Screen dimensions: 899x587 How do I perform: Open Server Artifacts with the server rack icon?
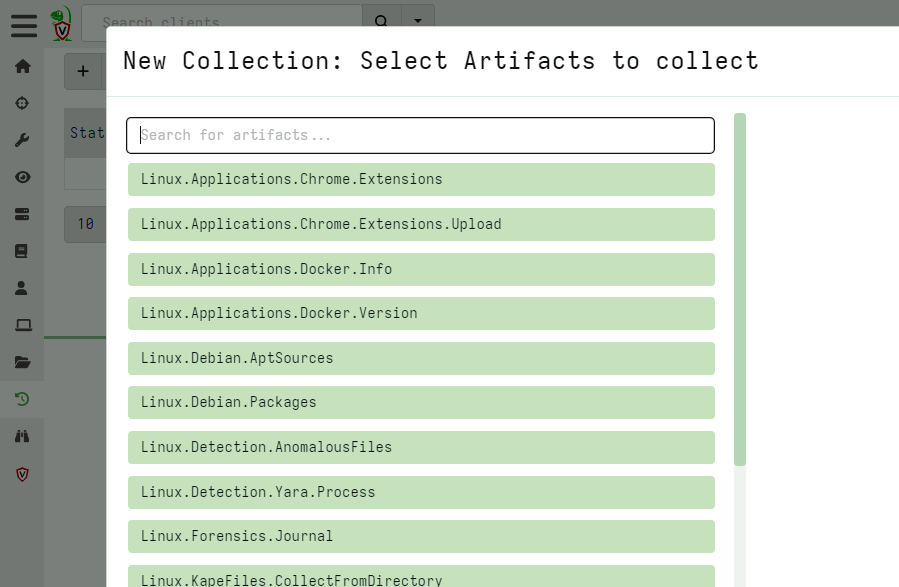(22, 213)
